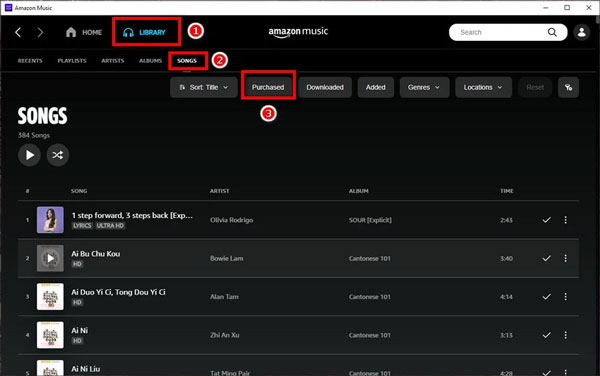Shuffle all songs

(58, 155)
